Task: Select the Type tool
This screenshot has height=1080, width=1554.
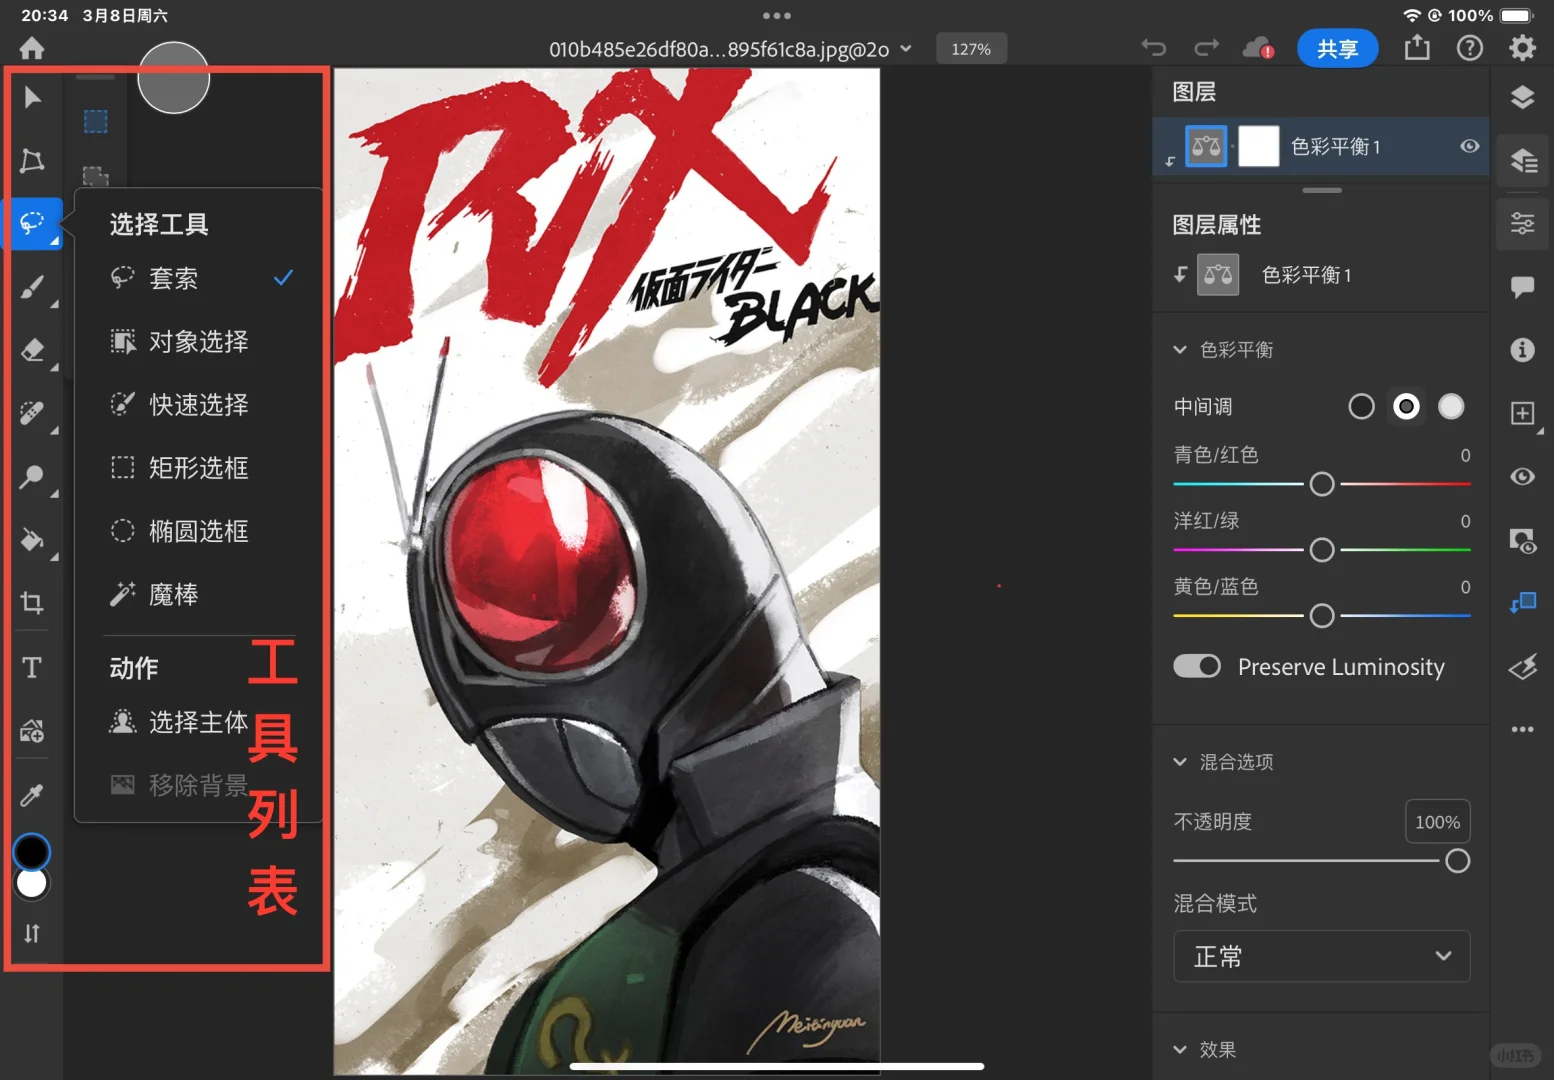Action: [x=31, y=667]
